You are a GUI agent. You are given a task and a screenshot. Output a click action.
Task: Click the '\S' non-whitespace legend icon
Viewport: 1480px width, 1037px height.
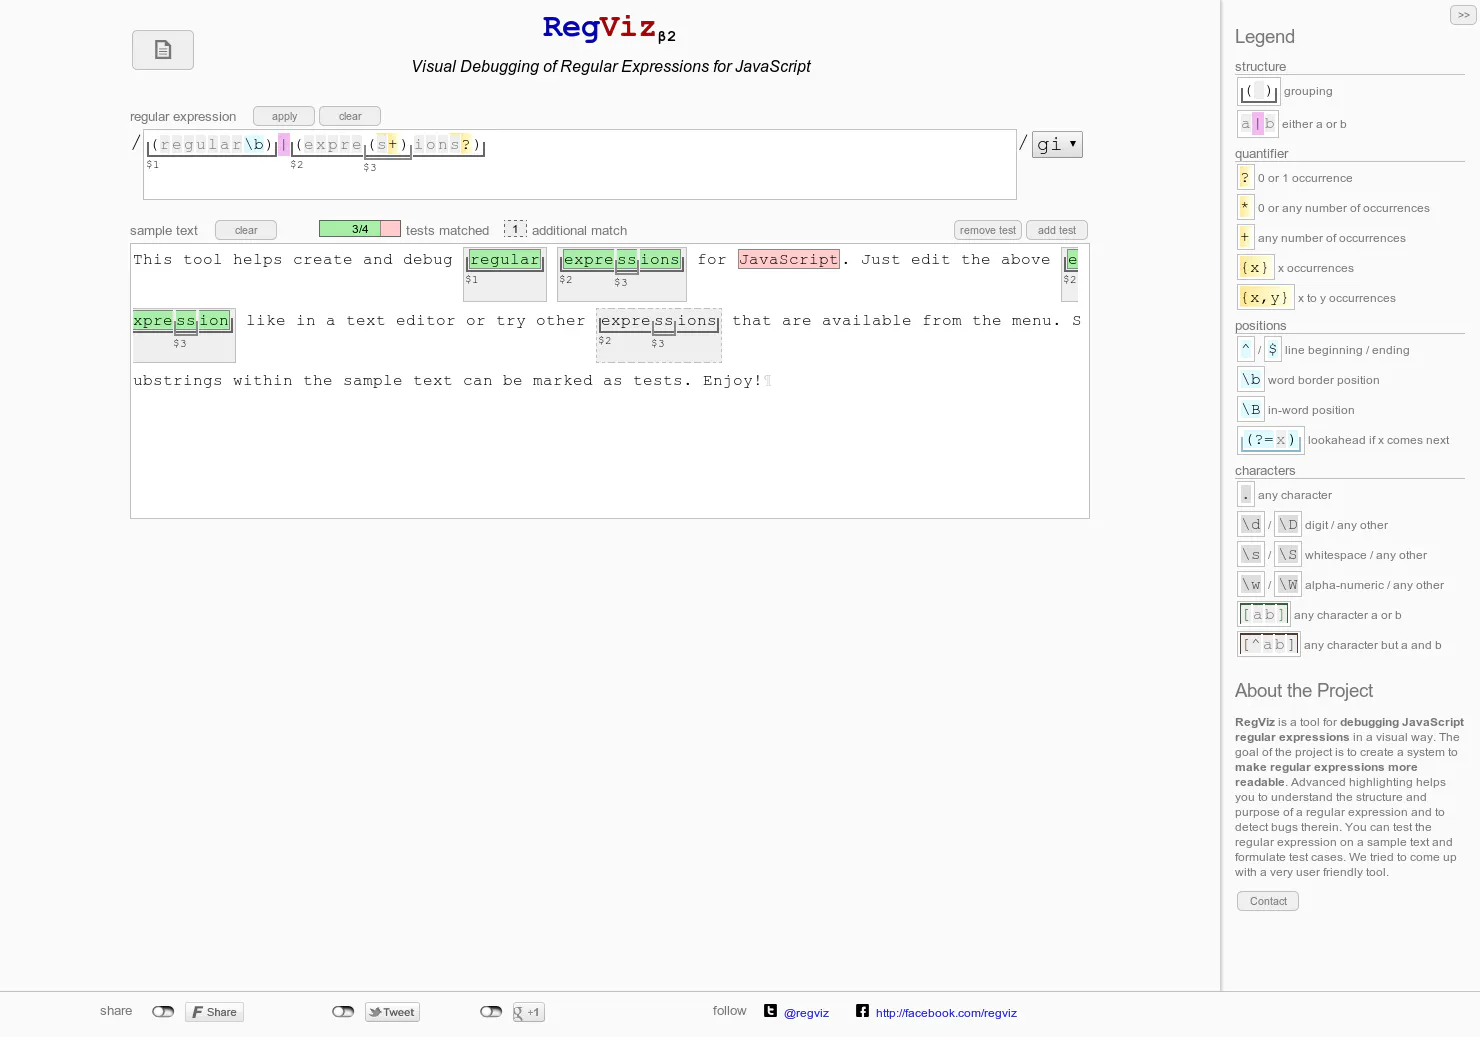1288,555
